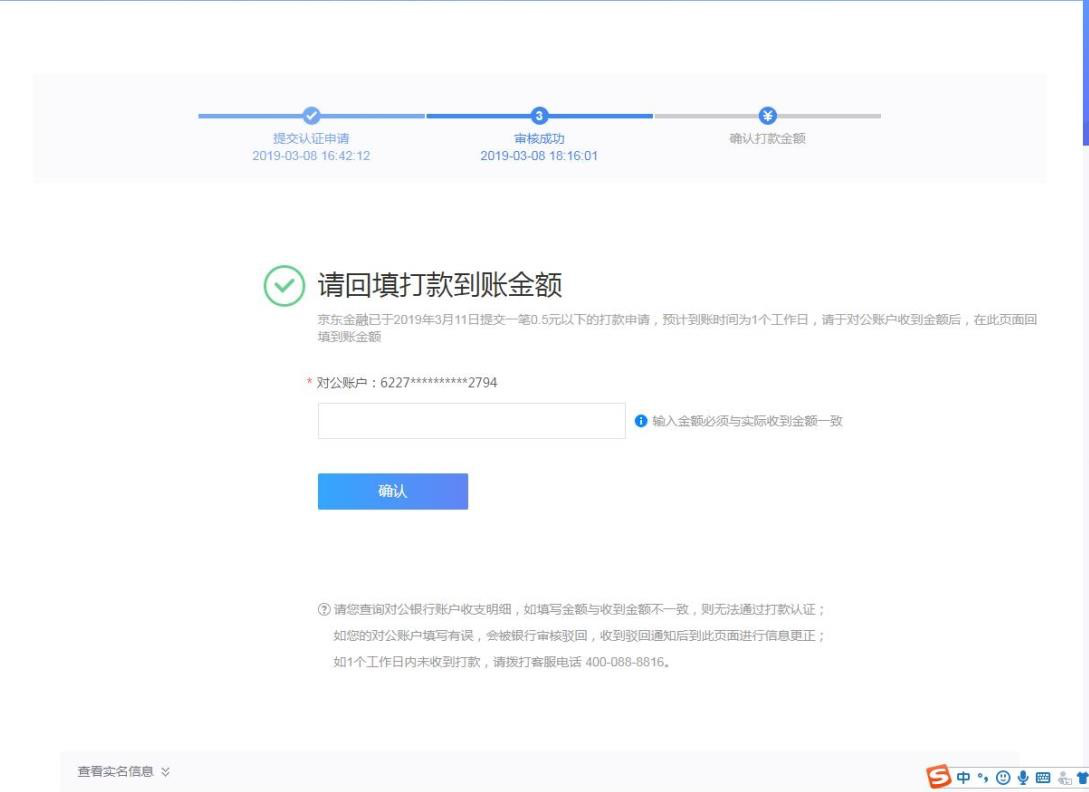The image size is (1089, 792).
Task: Activate voice input via microphone icon
Action: [x=1023, y=777]
